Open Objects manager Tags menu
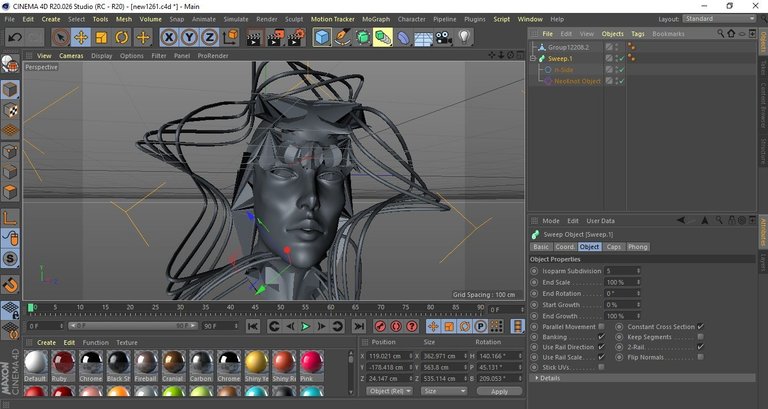The height and width of the screenshot is (409, 768). pyautogui.click(x=638, y=34)
